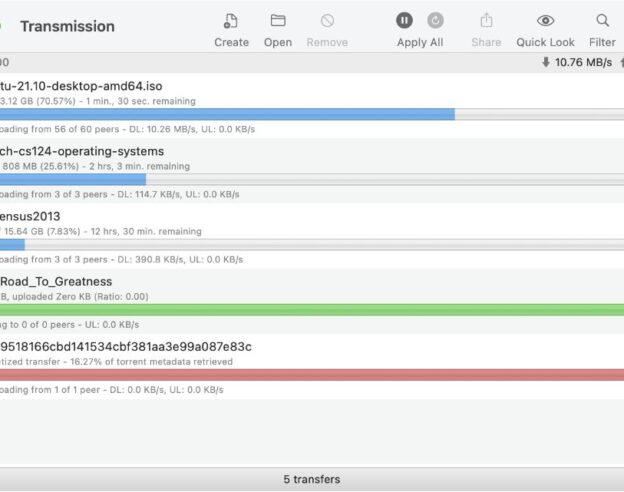Click the '0 of 0 peers' seeding status

click(70, 325)
